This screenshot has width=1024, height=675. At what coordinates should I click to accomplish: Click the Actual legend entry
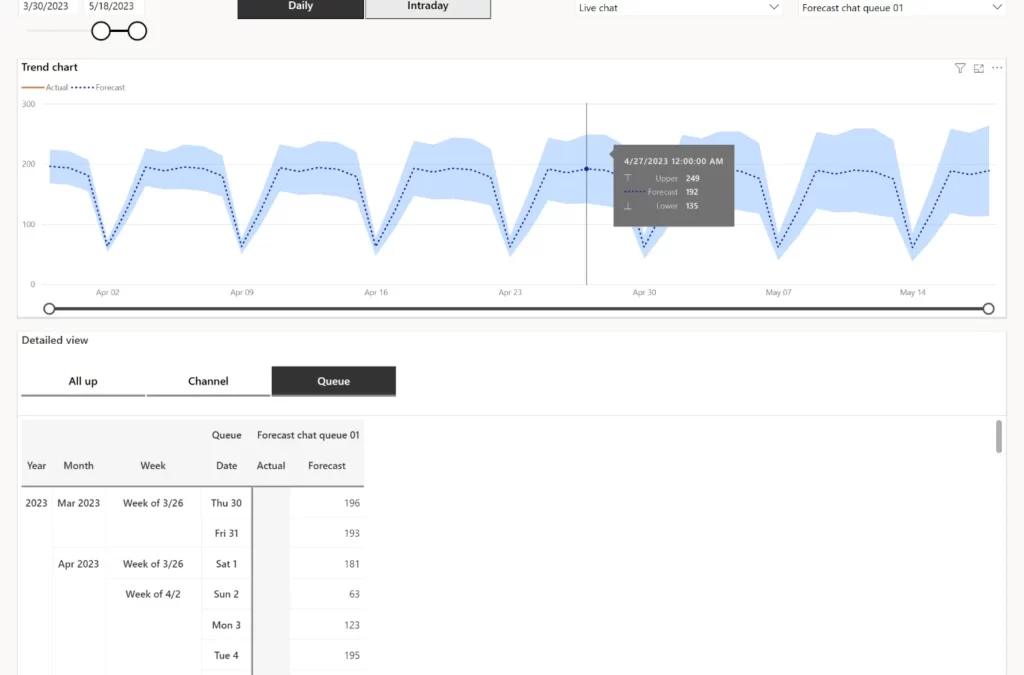click(45, 87)
